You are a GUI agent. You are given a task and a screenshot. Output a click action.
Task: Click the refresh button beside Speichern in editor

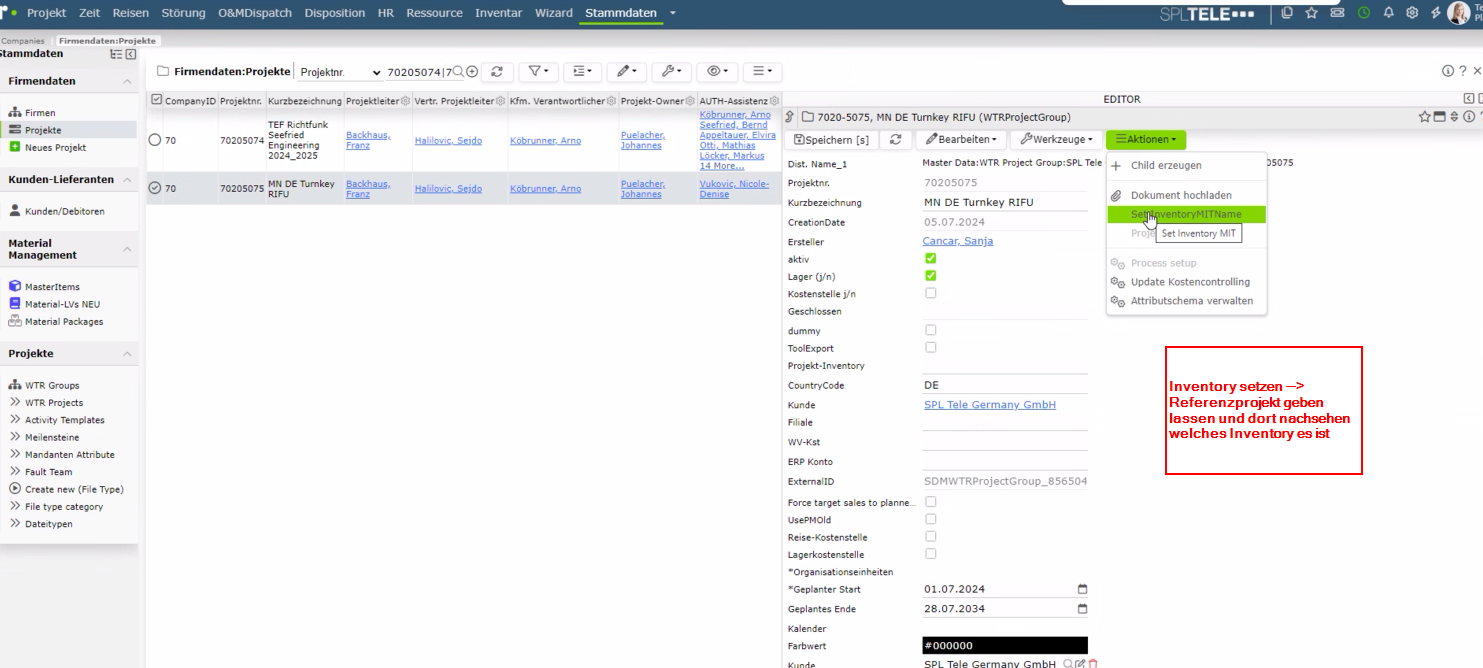click(896, 140)
